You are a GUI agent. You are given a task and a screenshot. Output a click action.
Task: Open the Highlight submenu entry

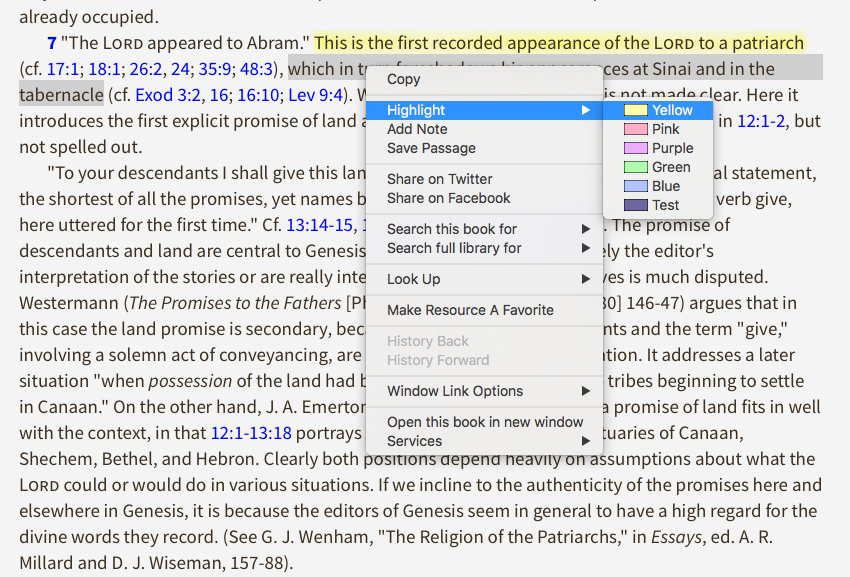tap(484, 110)
